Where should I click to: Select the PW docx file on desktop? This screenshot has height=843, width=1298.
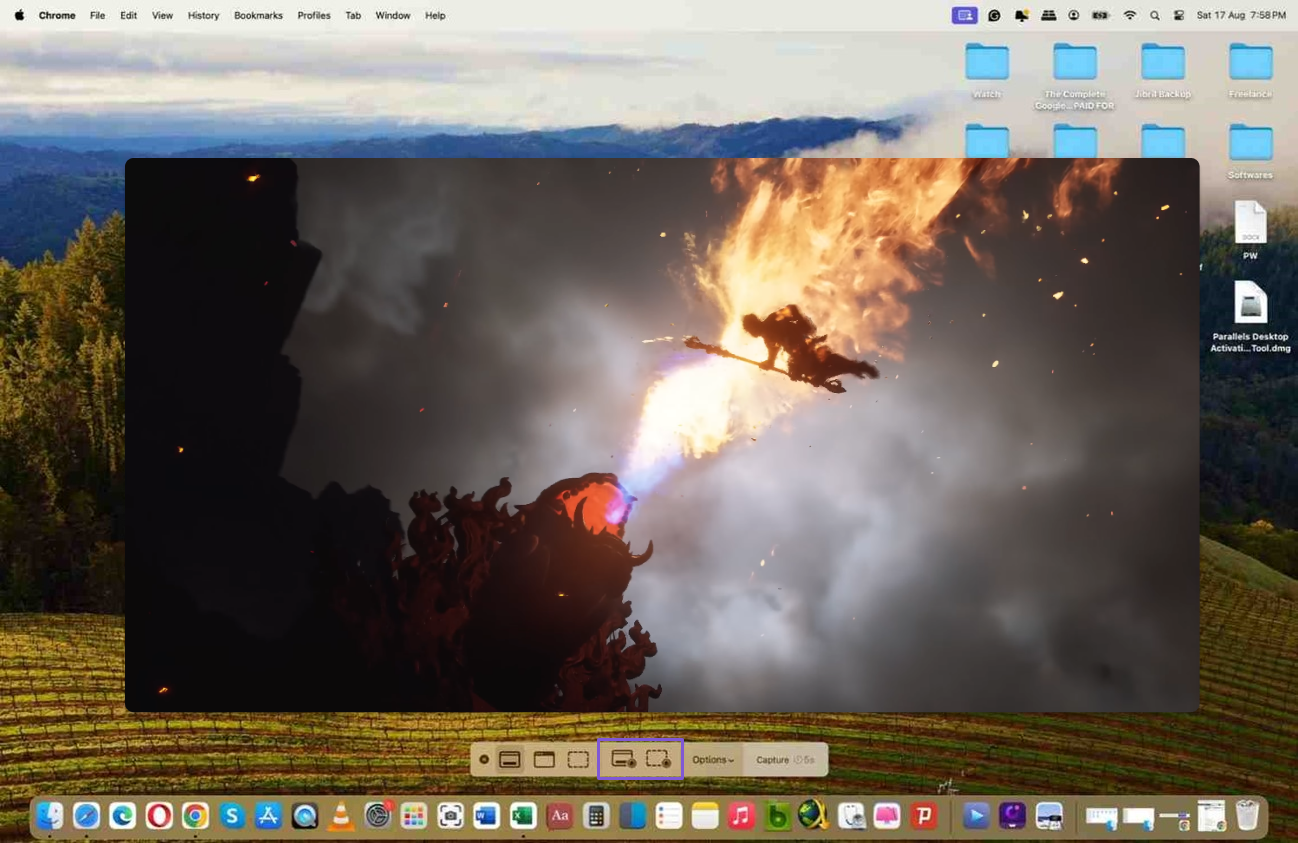tap(1251, 229)
